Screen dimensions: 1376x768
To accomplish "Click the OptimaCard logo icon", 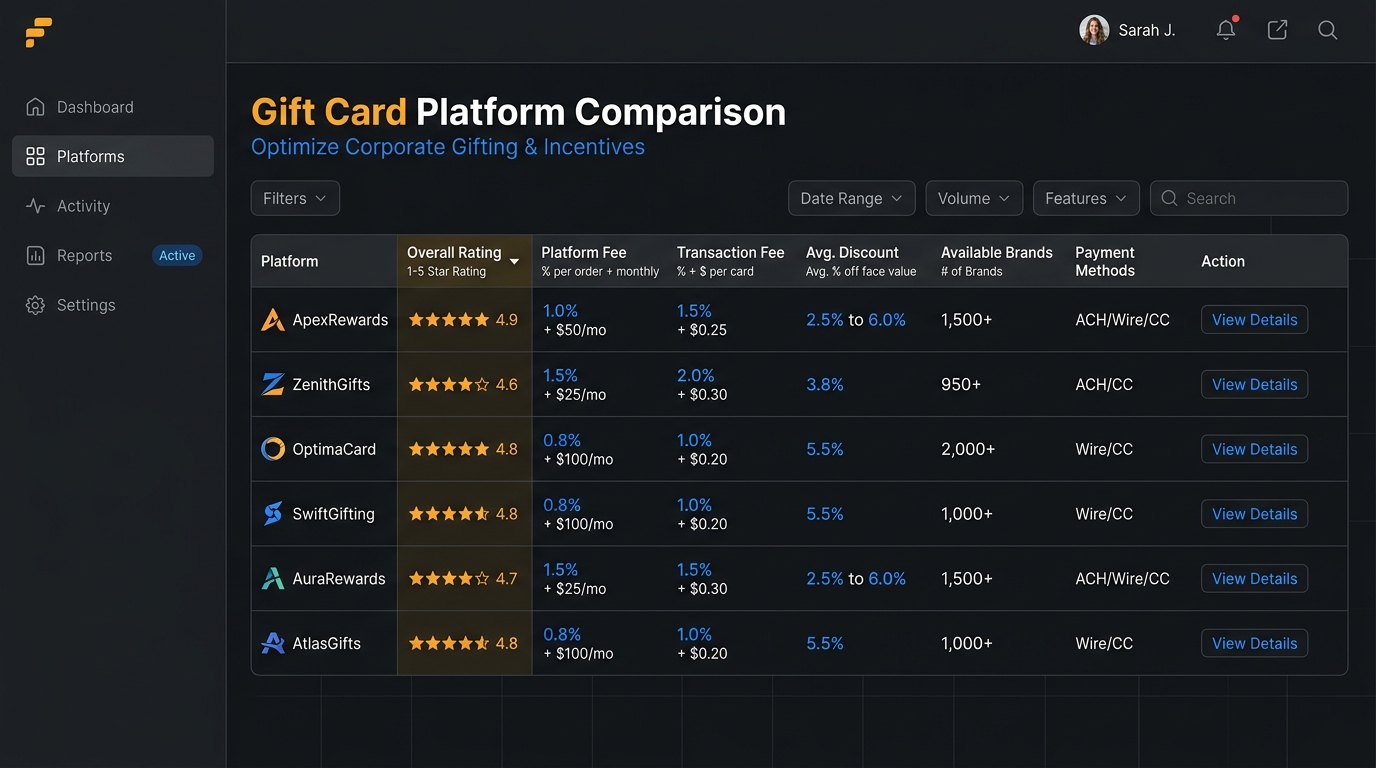I will coord(272,449).
